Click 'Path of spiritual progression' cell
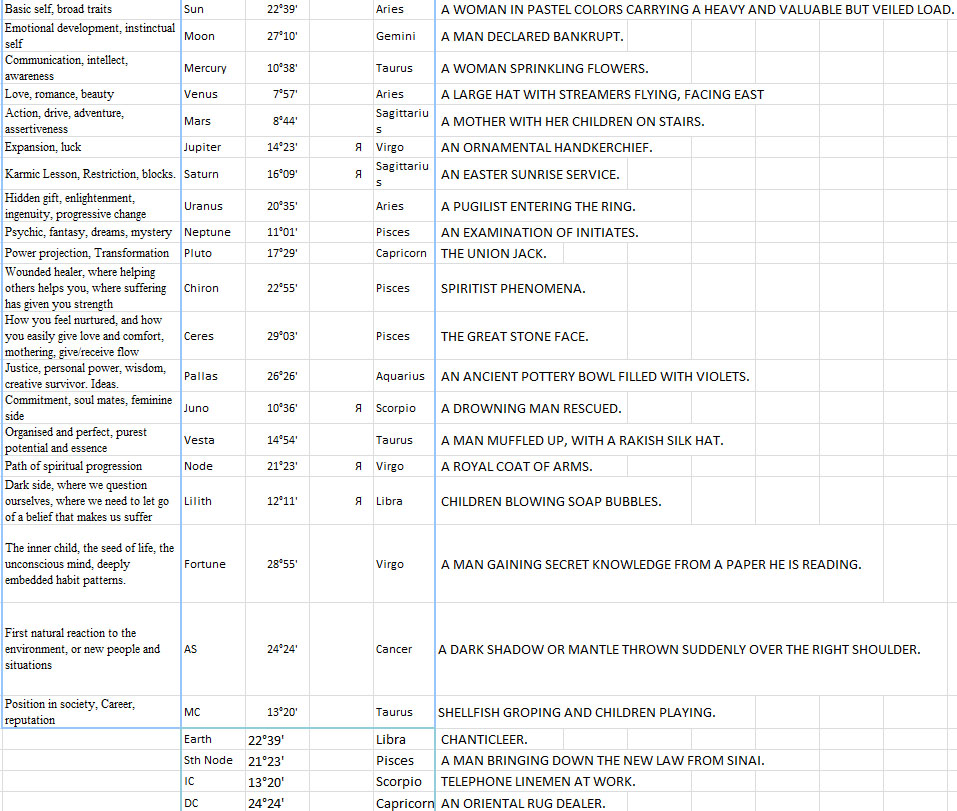Image resolution: width=957 pixels, height=811 pixels. 92,466
